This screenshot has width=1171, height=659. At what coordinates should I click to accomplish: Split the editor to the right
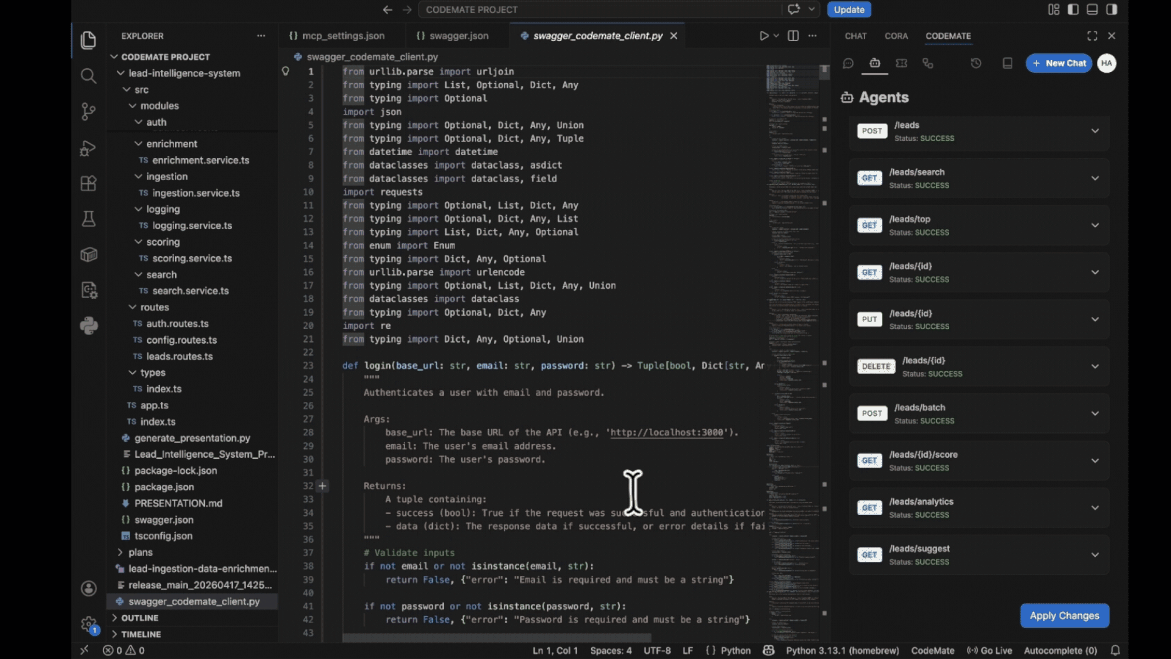(793, 36)
